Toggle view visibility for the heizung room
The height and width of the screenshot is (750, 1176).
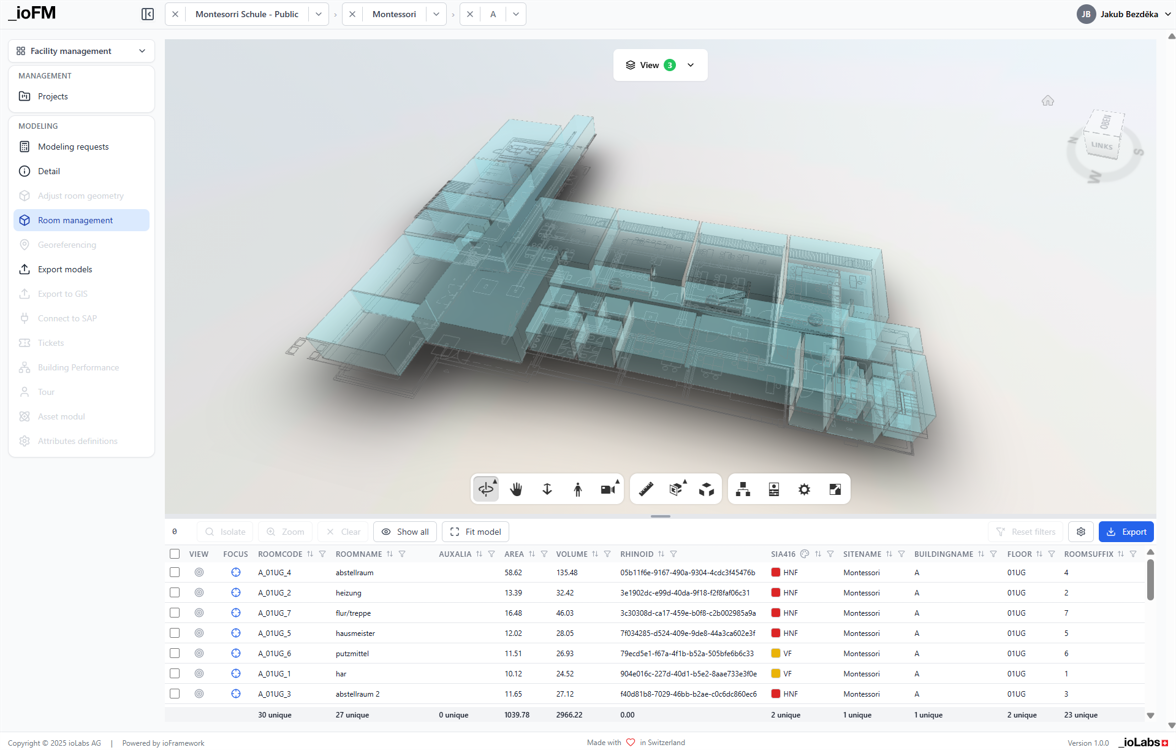pos(199,592)
